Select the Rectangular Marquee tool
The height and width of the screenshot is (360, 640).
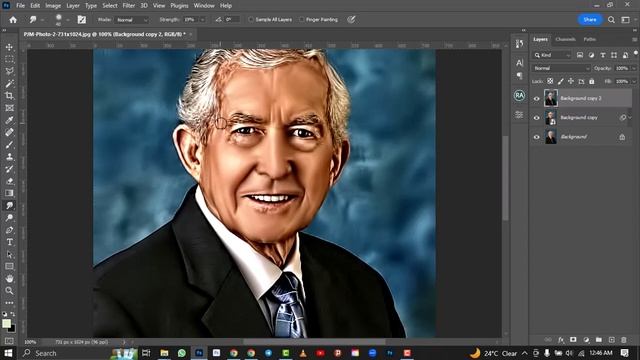pos(9,59)
